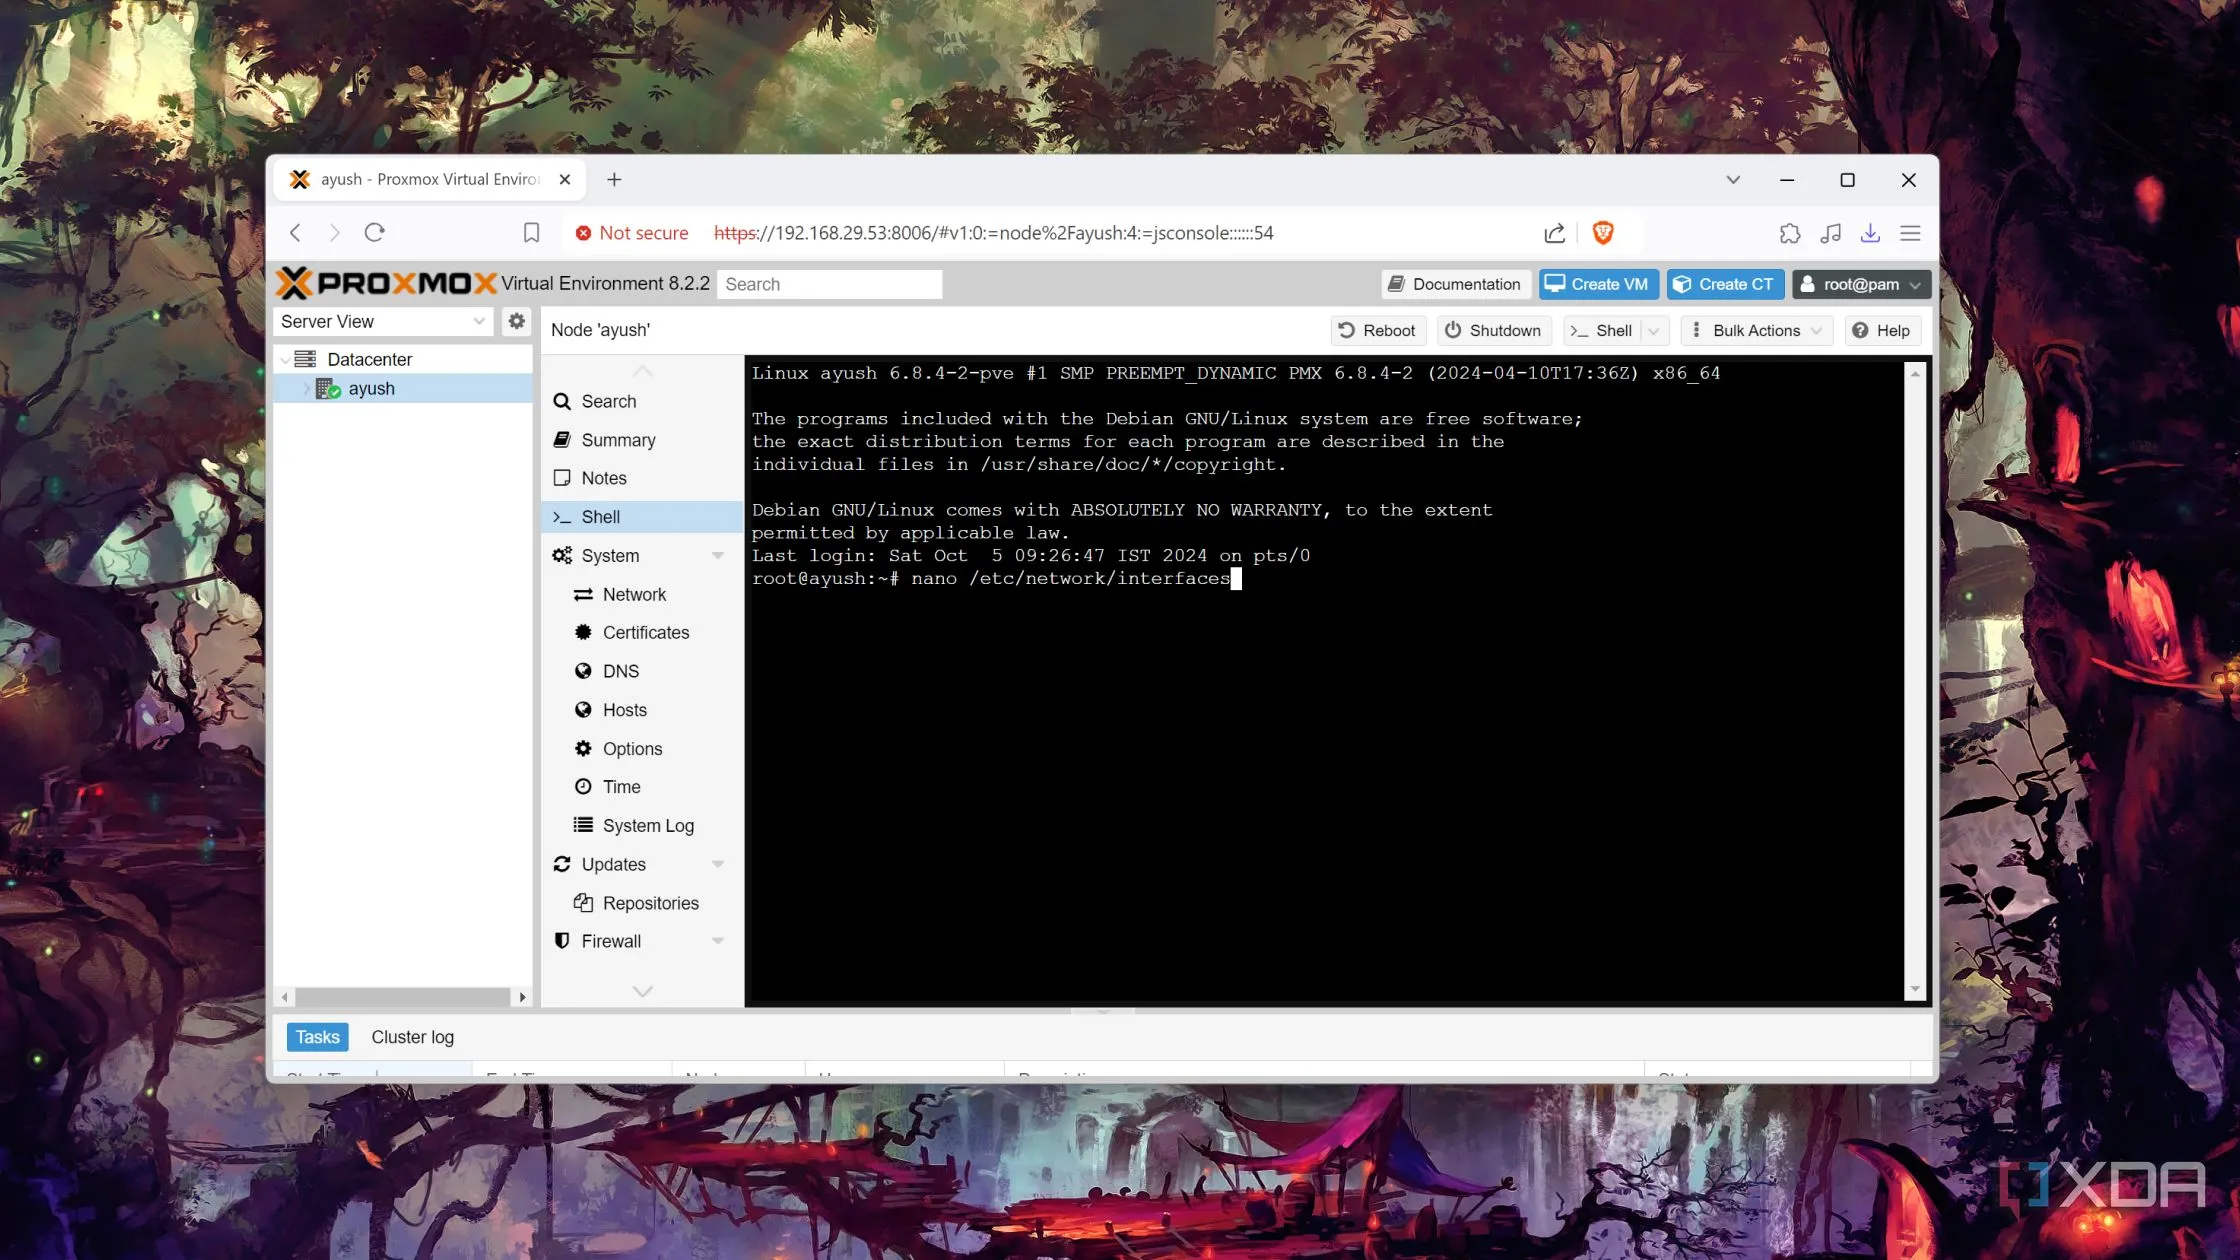The image size is (2240, 1260).
Task: Open the node Summary panel
Action: coord(642,440)
